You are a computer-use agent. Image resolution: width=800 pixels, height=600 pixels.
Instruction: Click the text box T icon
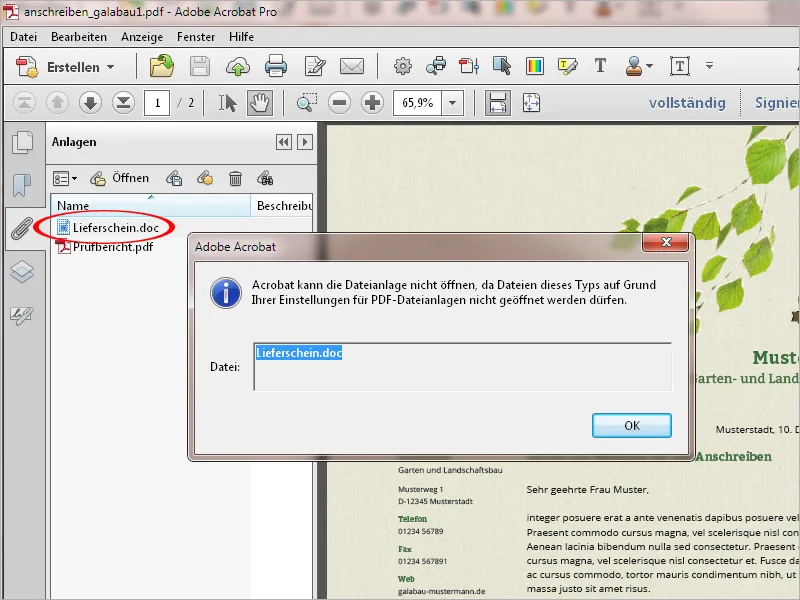pyautogui.click(x=680, y=66)
